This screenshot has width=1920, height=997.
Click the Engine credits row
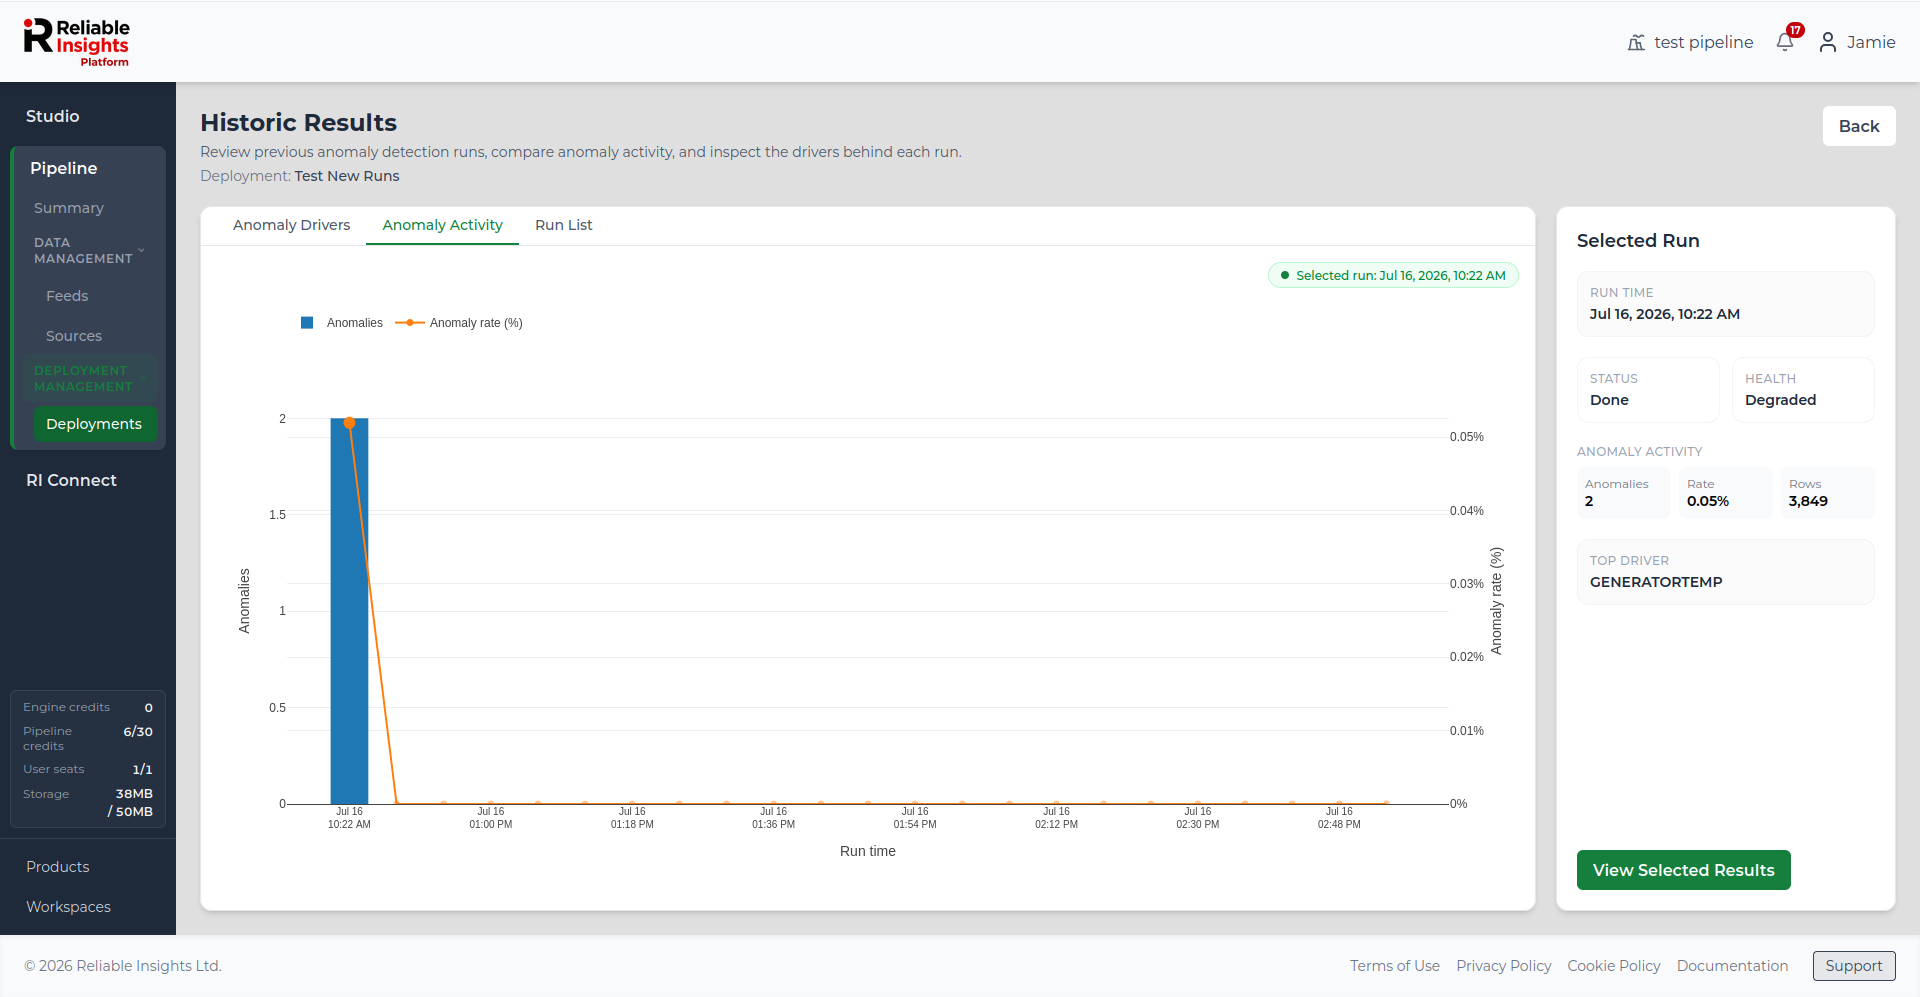tap(88, 707)
